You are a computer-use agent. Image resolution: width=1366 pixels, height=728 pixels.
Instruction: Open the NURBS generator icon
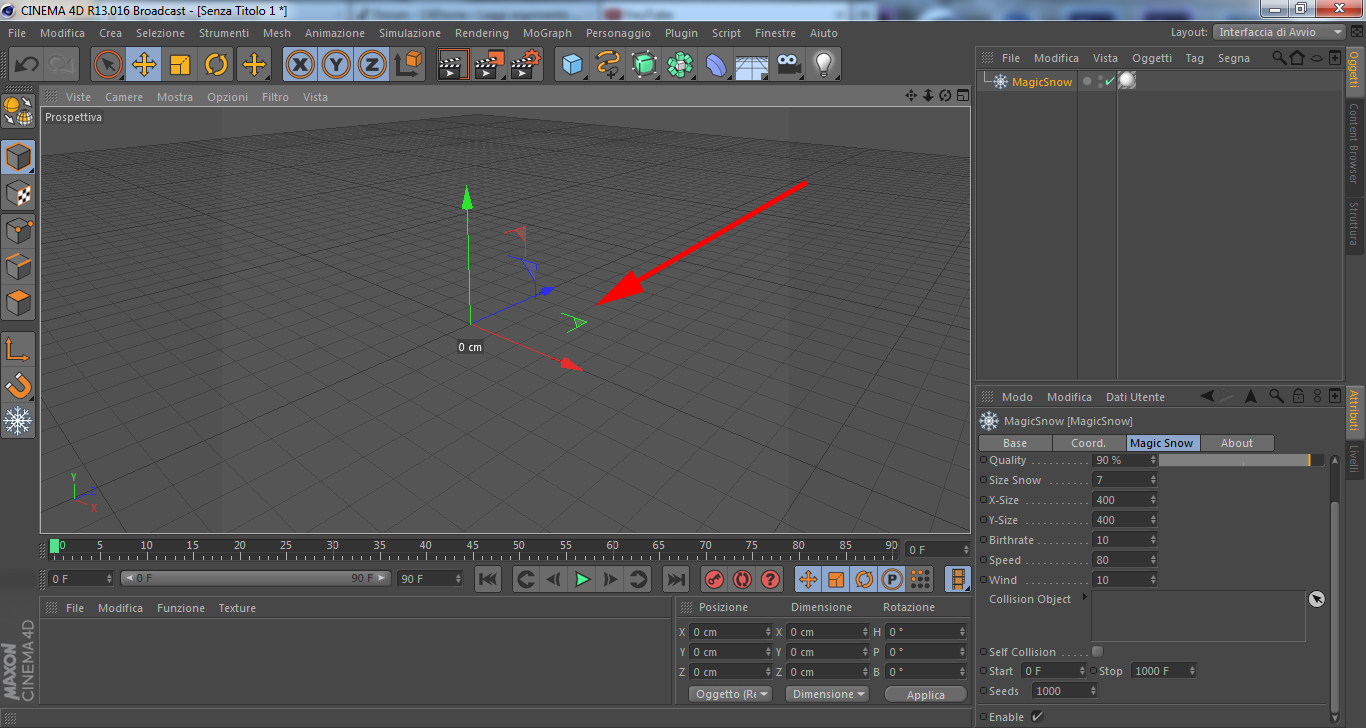[x=644, y=65]
